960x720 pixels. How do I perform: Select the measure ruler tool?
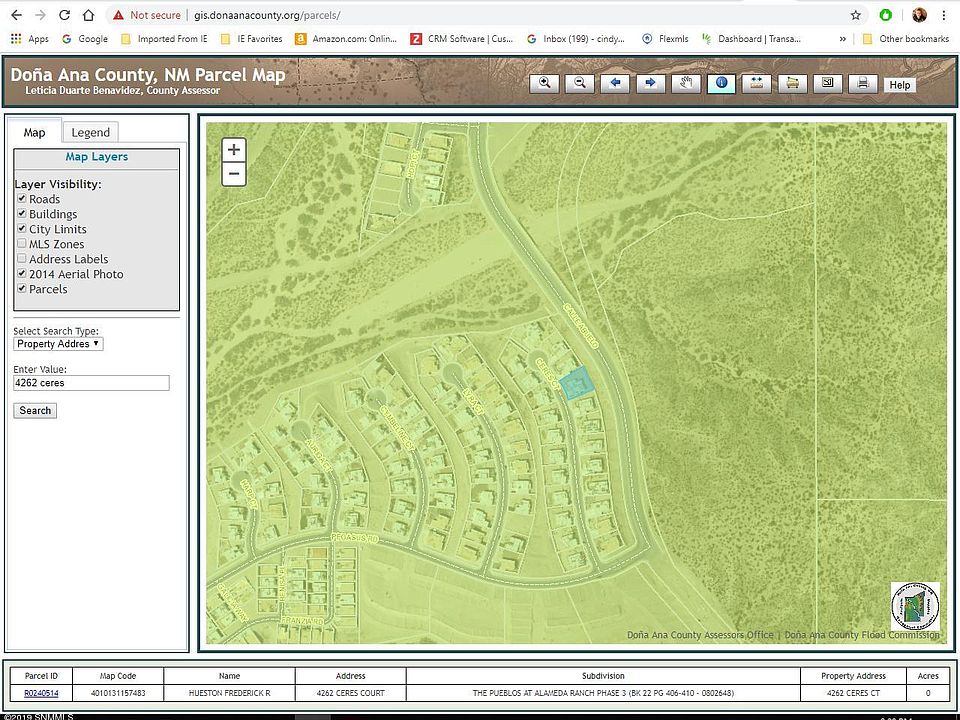756,84
